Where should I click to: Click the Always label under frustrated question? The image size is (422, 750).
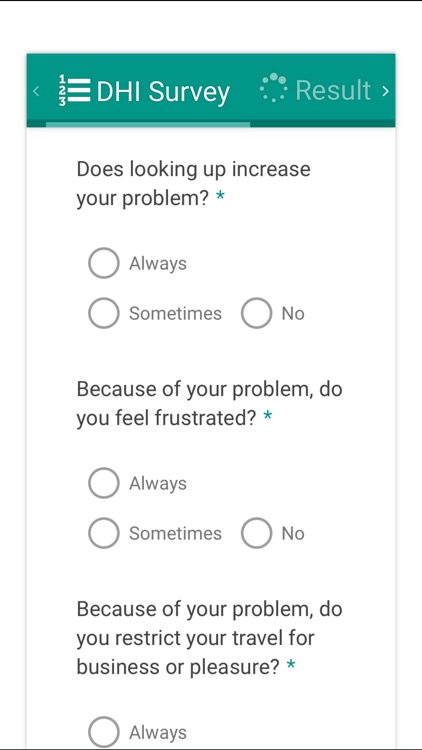click(x=158, y=484)
